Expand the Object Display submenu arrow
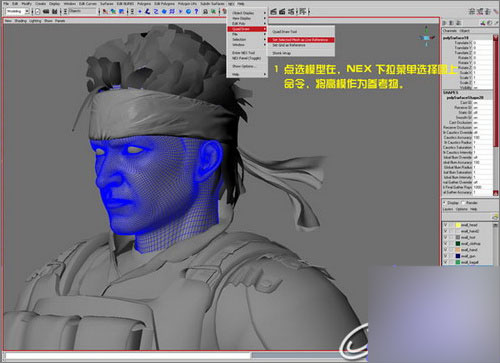 (x=265, y=13)
